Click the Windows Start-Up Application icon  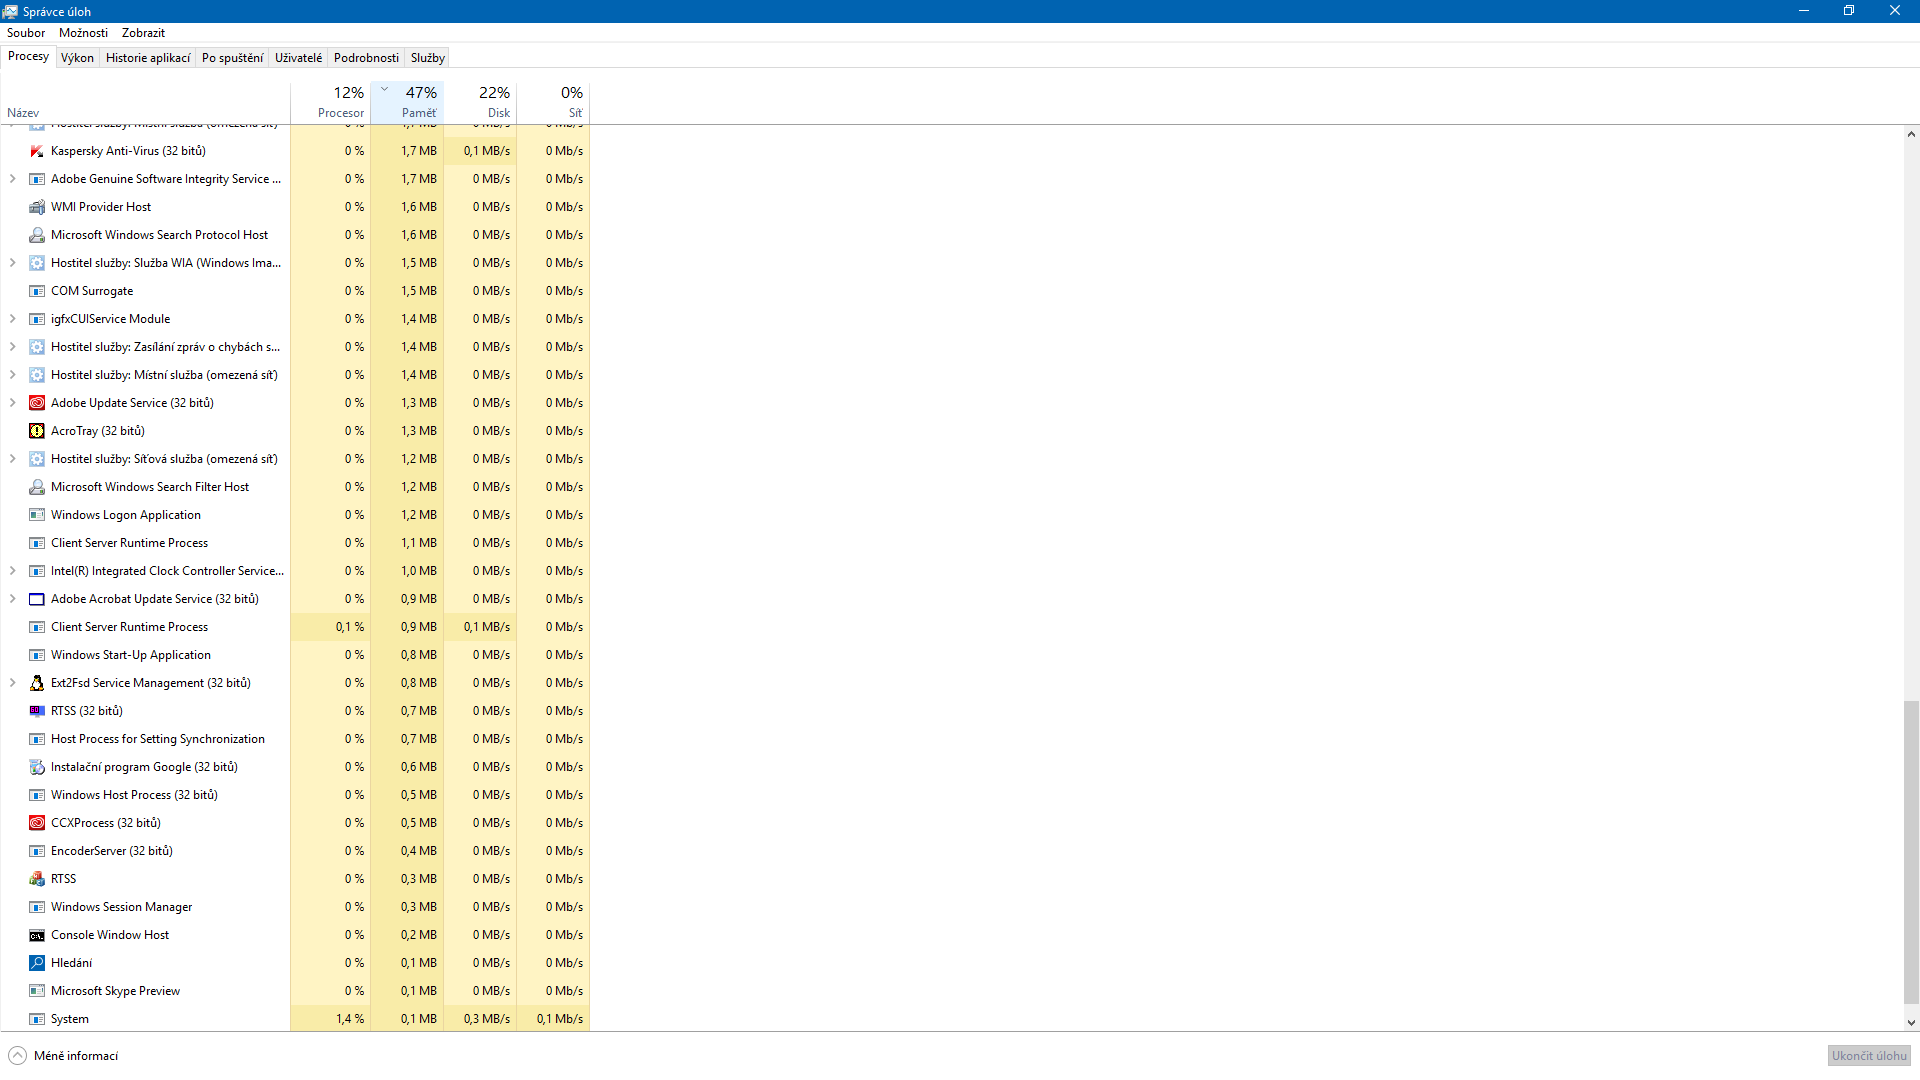[37, 655]
